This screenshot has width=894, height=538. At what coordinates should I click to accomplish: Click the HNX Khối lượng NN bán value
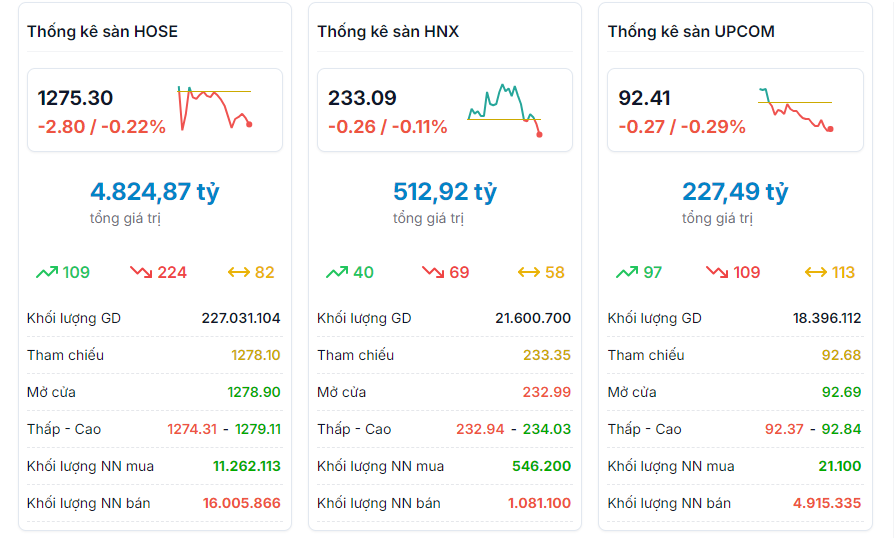tap(540, 503)
